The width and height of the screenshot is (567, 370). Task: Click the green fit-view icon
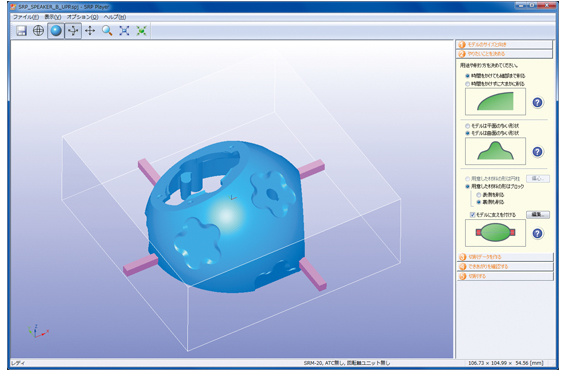click(141, 31)
